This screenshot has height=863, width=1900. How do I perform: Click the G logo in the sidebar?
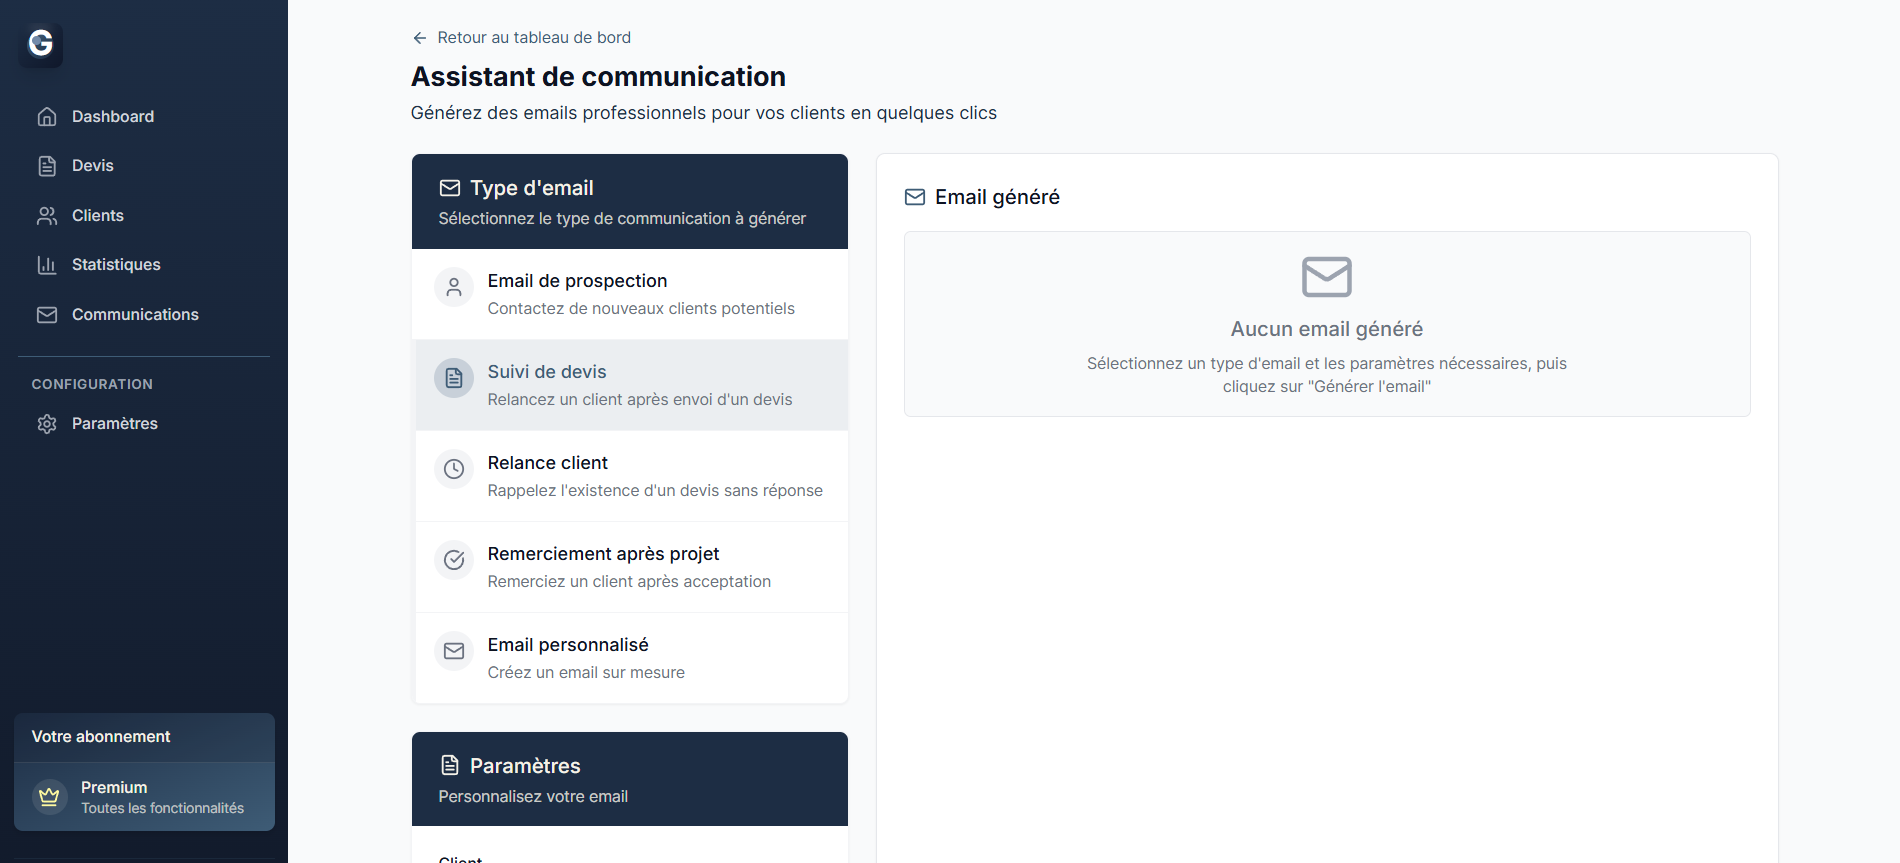41,44
